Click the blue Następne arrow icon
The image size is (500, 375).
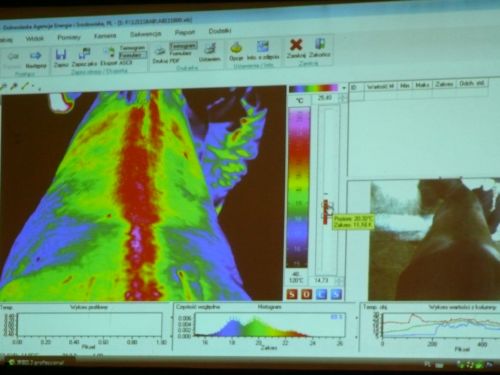point(36,55)
